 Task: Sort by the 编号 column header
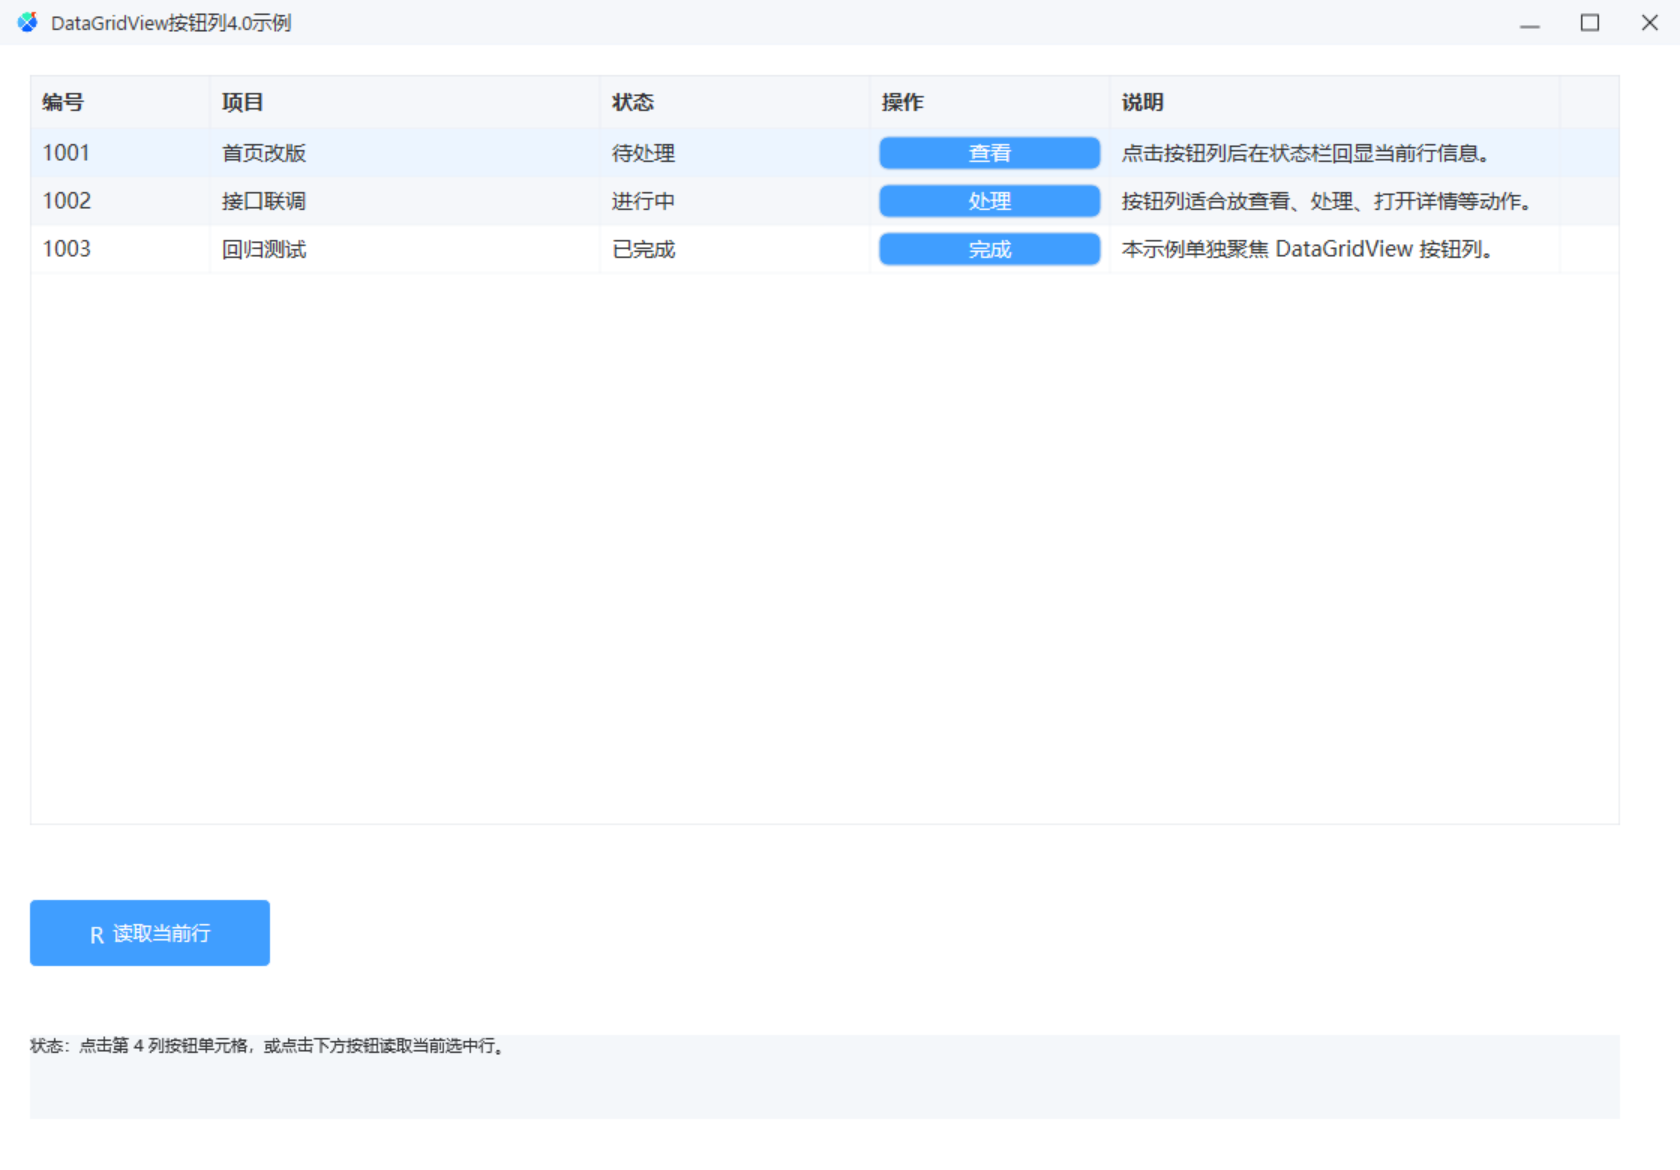[120, 102]
